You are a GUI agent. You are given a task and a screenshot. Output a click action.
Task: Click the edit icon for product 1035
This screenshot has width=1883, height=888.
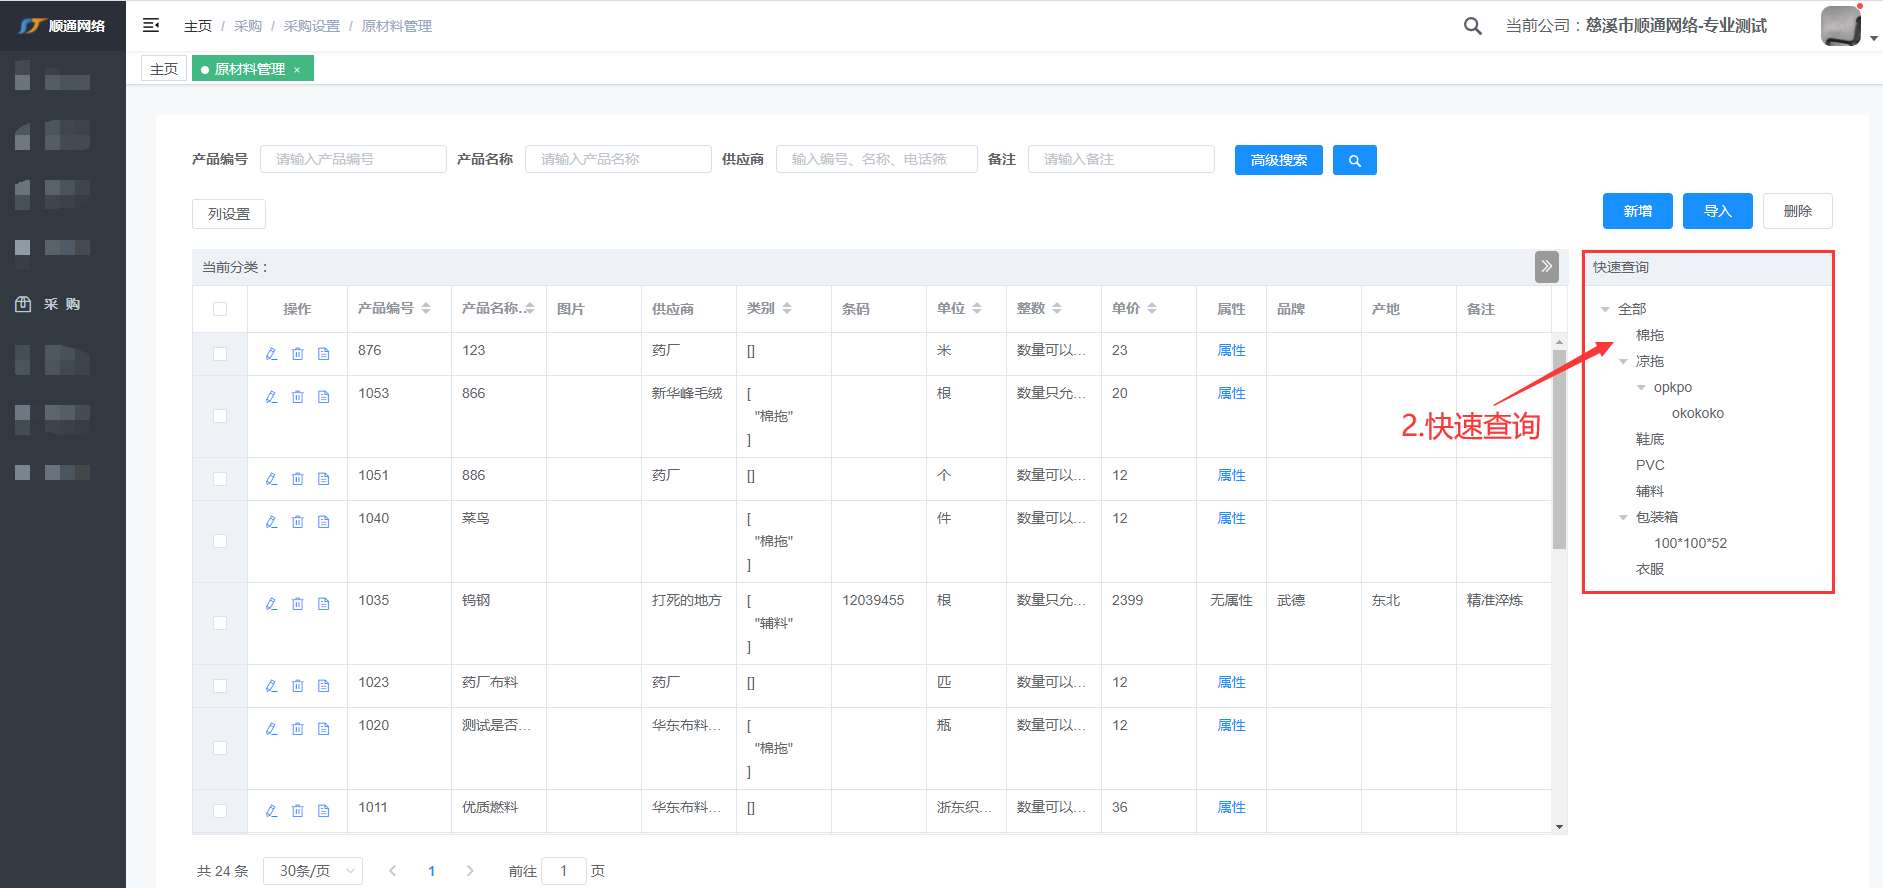point(271,604)
